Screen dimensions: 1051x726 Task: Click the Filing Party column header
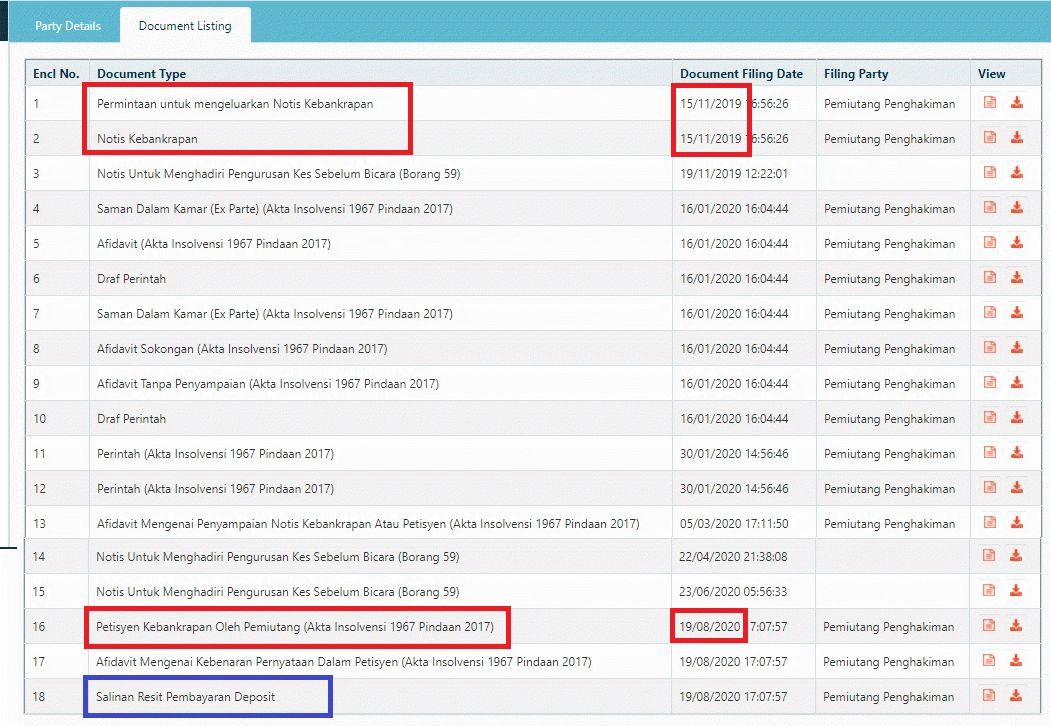tap(856, 74)
